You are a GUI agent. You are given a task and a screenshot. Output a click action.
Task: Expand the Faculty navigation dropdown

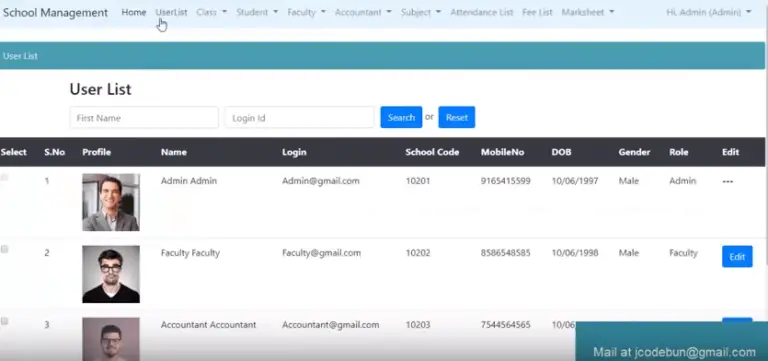pos(306,12)
